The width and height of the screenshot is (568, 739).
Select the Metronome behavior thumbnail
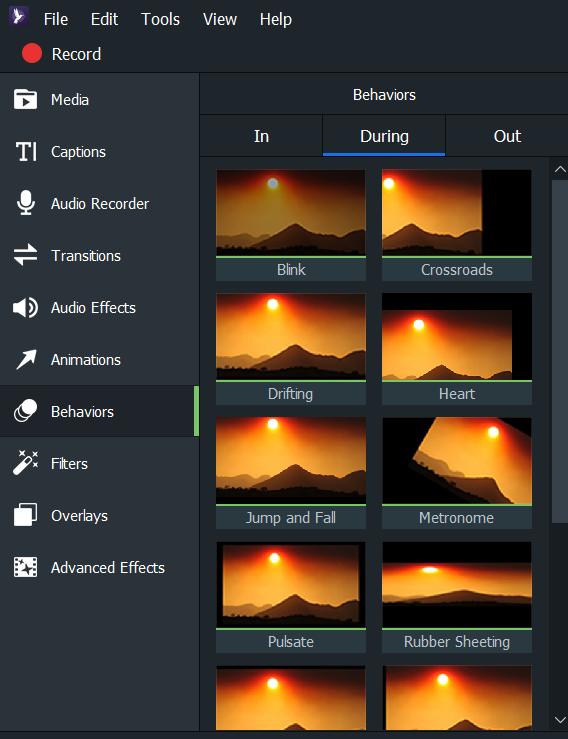point(457,460)
